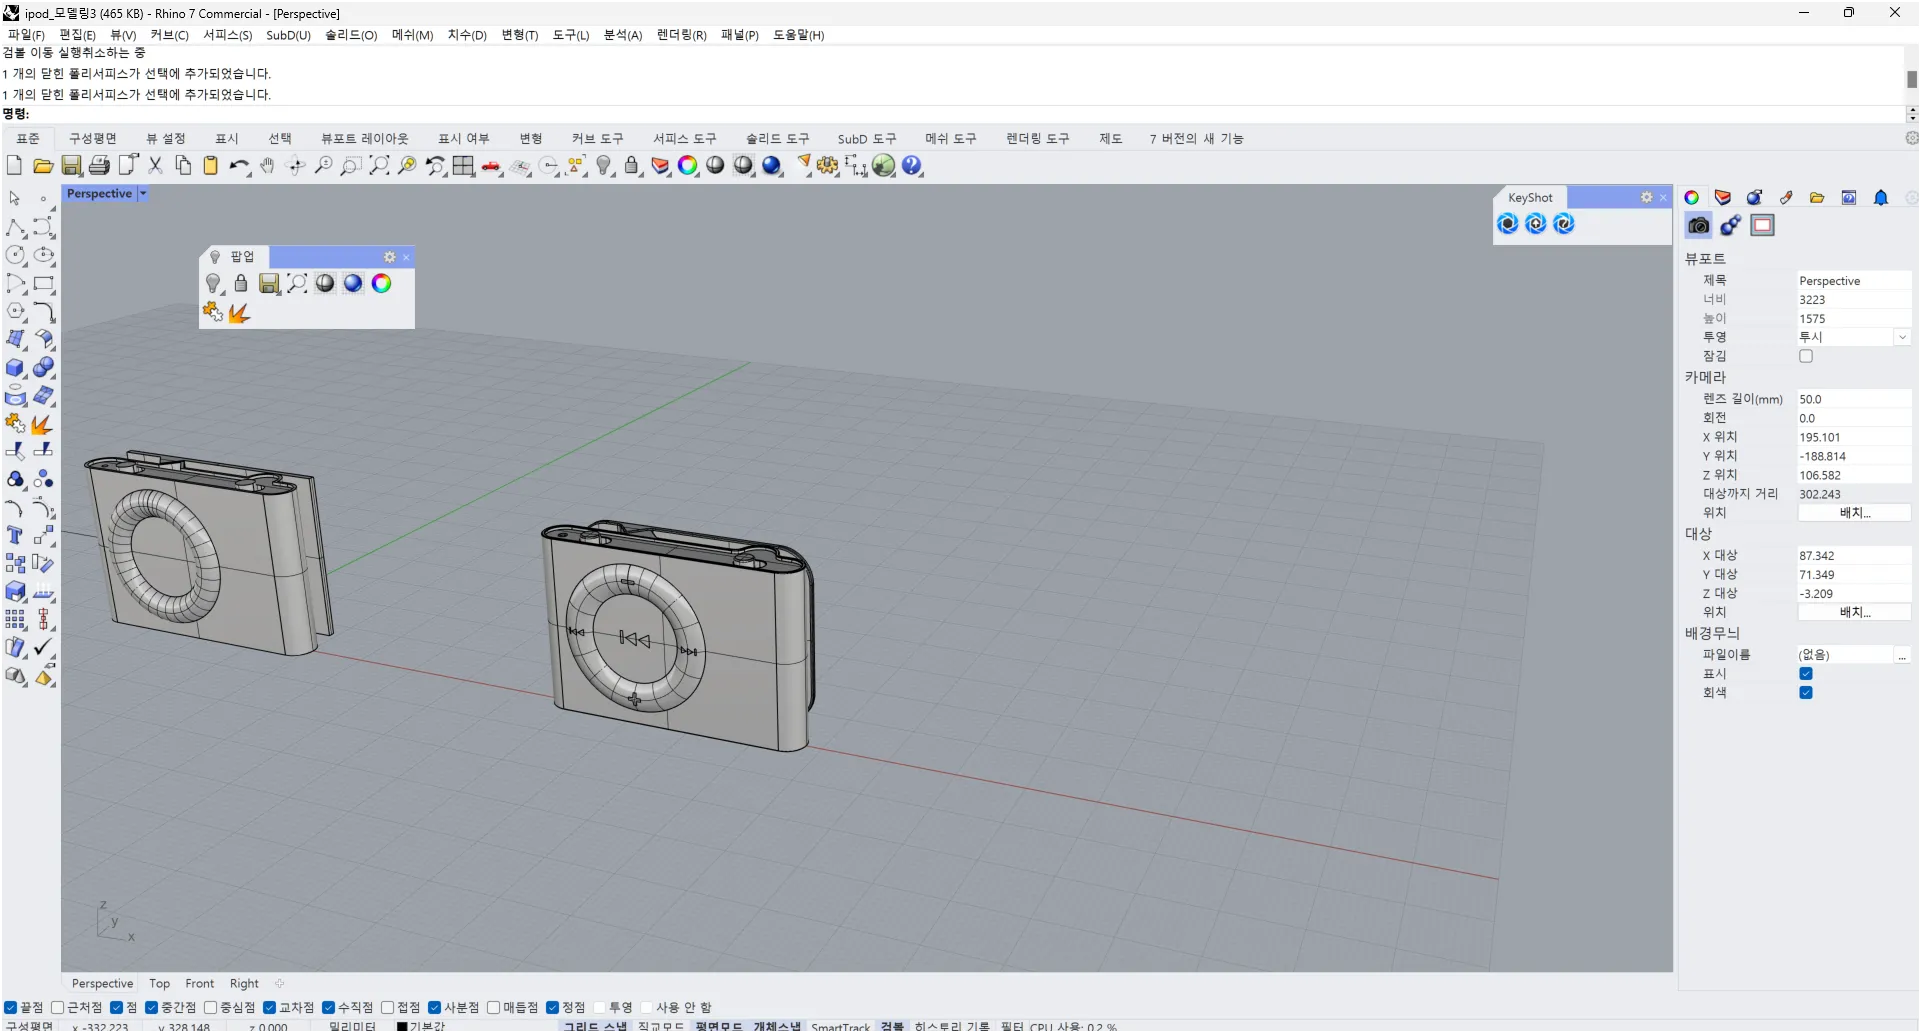Viewport: 1921px width, 1033px height.
Task: Toggle the 교차점 (Intersection) osnap checkbox
Action: (x=269, y=1008)
